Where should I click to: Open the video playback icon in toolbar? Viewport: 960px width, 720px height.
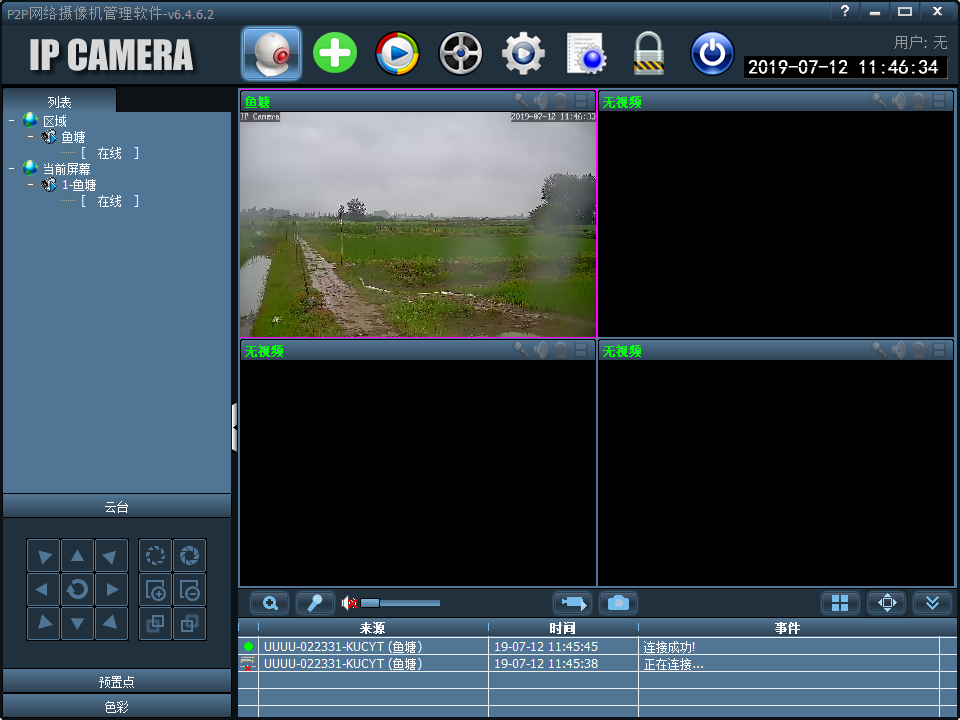[397, 53]
